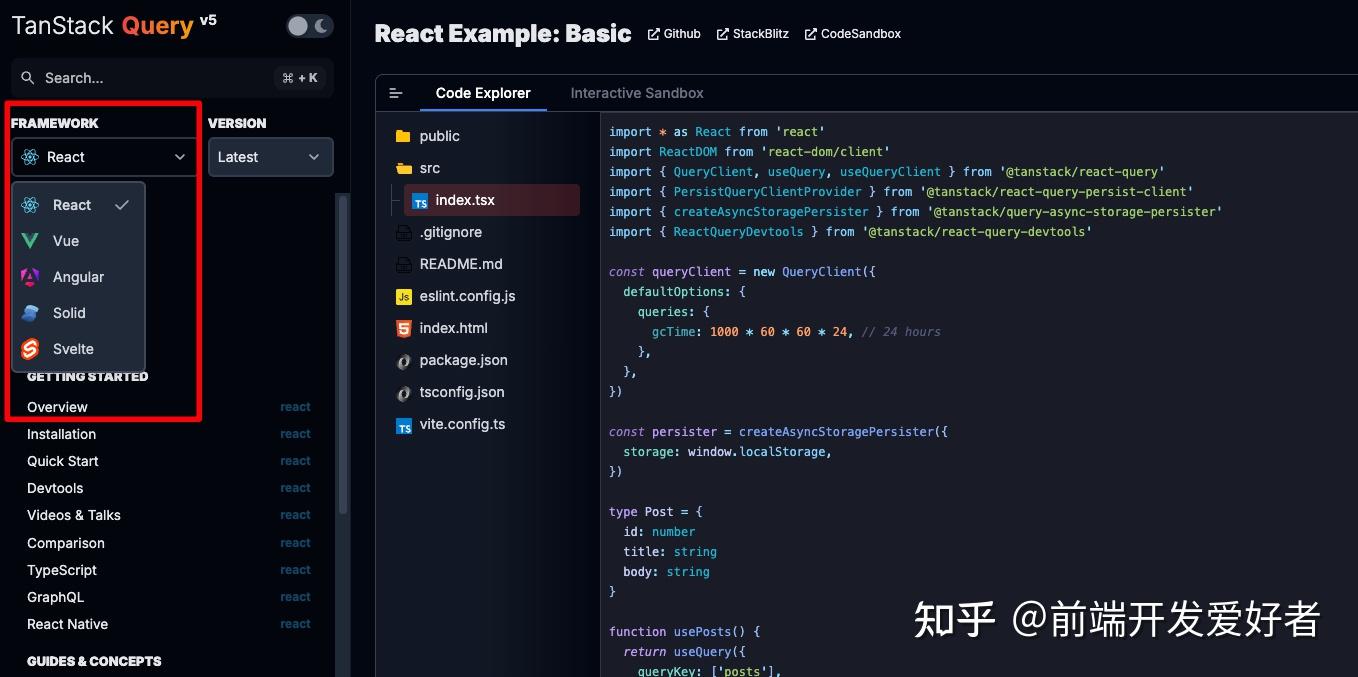Open the Quick Start docs link
Viewport: 1358px width, 677px height.
coord(63,461)
